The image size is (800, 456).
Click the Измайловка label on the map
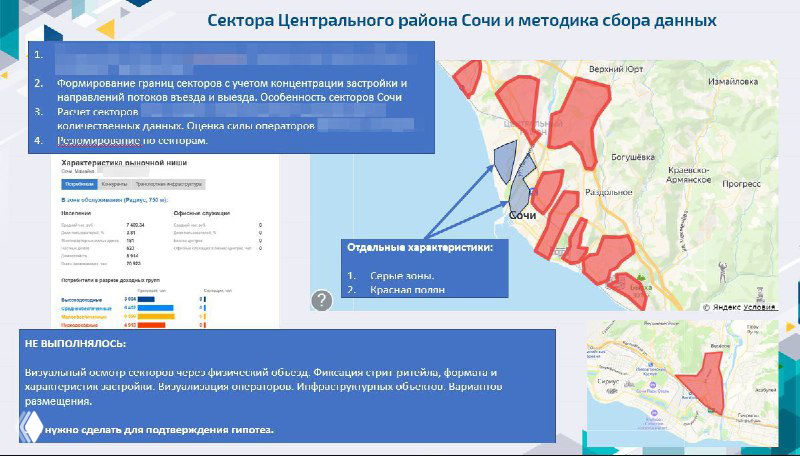[735, 80]
